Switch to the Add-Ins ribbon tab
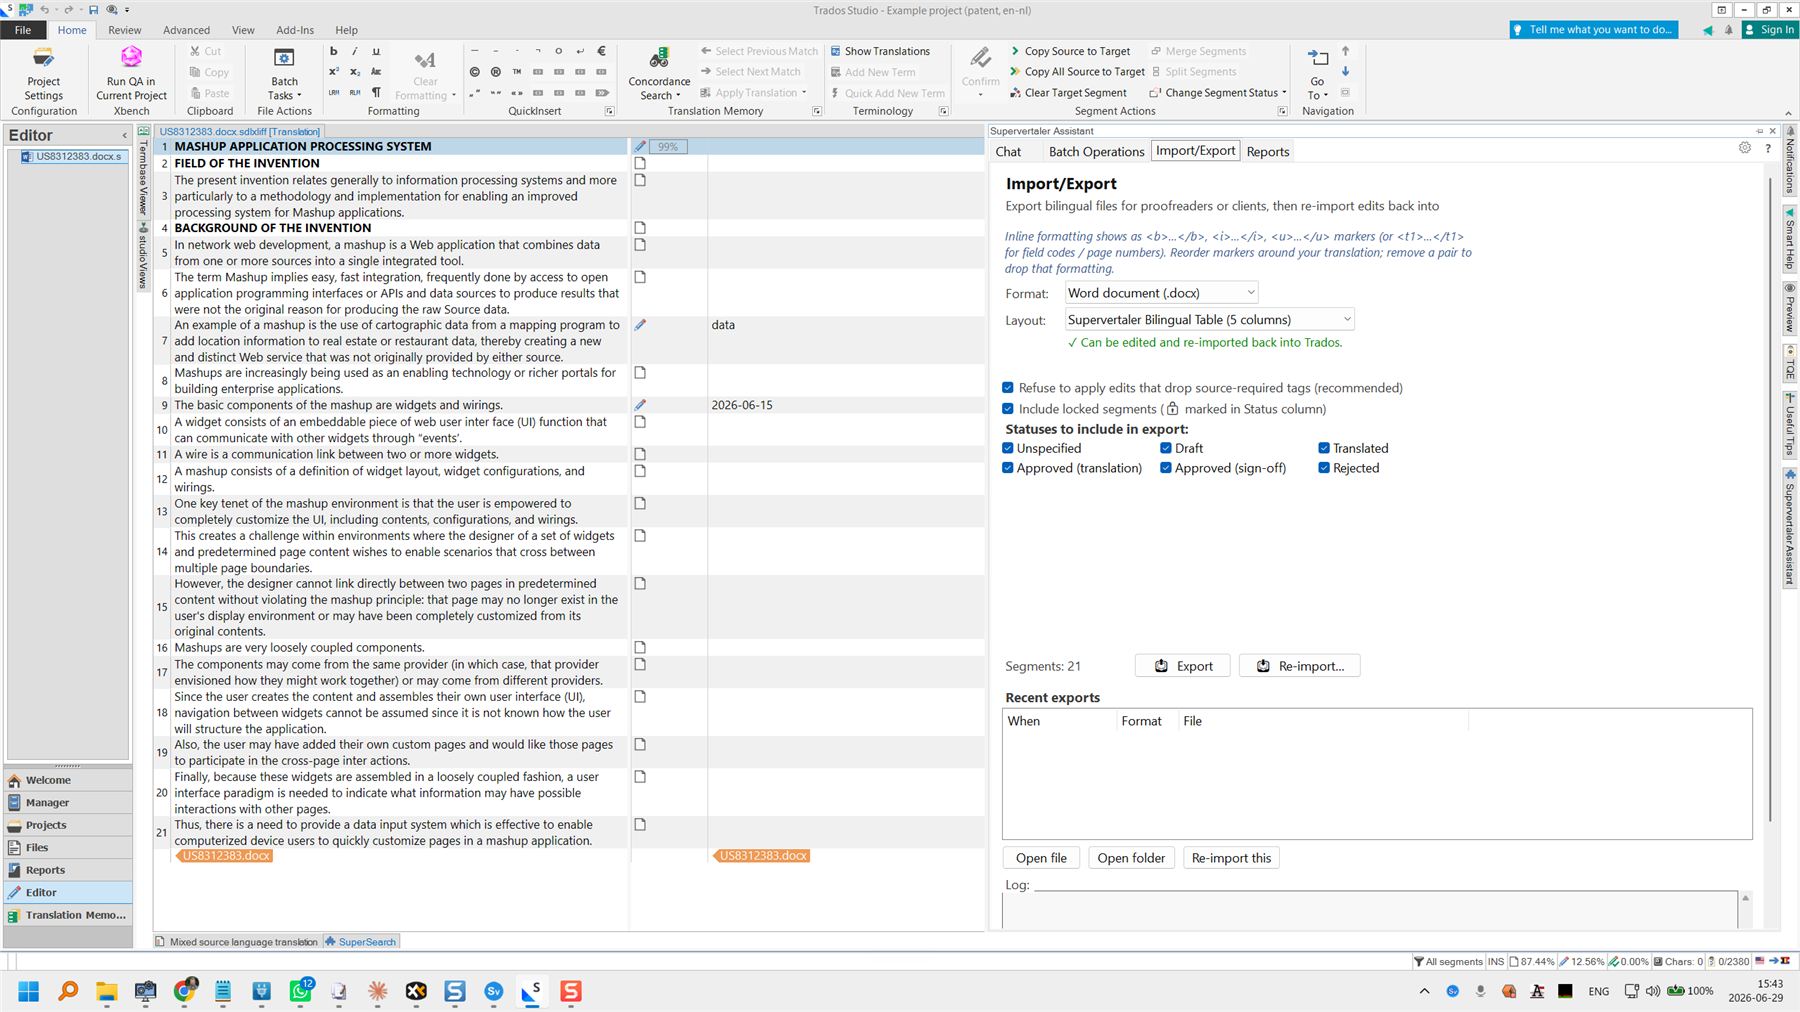The image size is (1800, 1012). click(x=295, y=30)
